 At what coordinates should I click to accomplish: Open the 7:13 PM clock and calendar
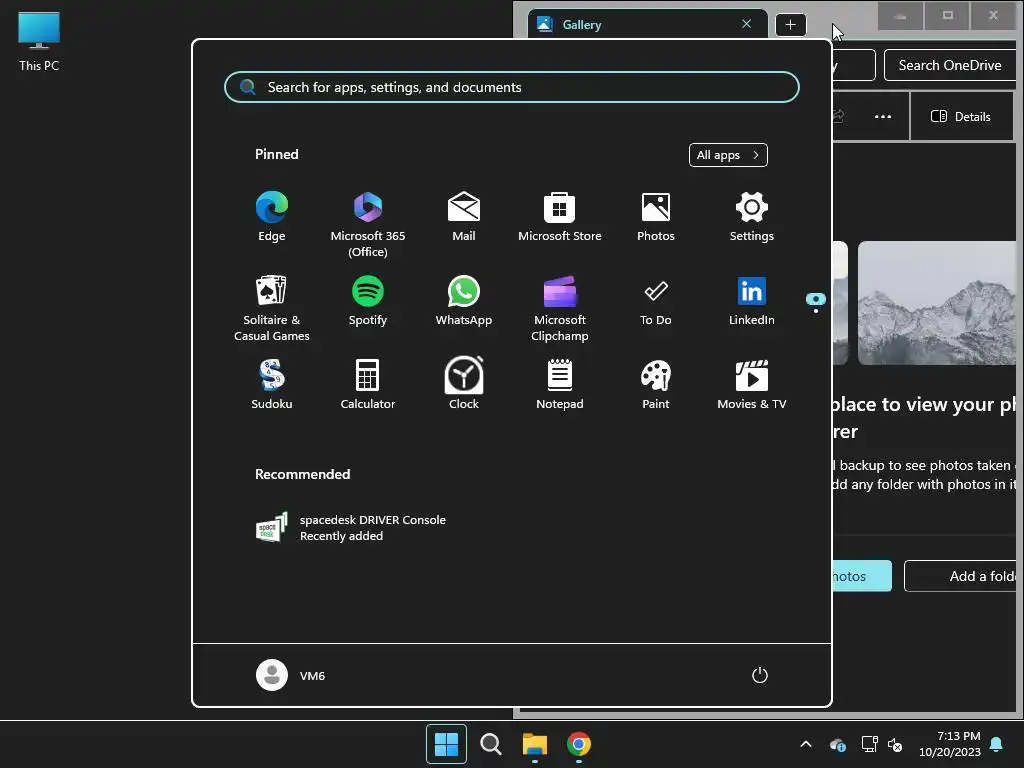[x=950, y=744]
